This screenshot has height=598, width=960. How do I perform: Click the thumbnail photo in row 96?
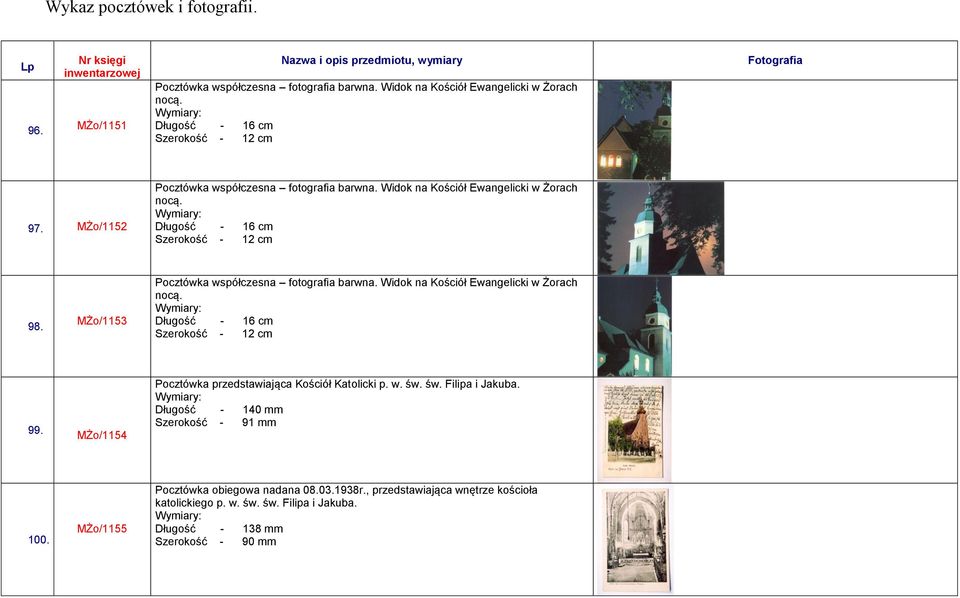coord(634,130)
